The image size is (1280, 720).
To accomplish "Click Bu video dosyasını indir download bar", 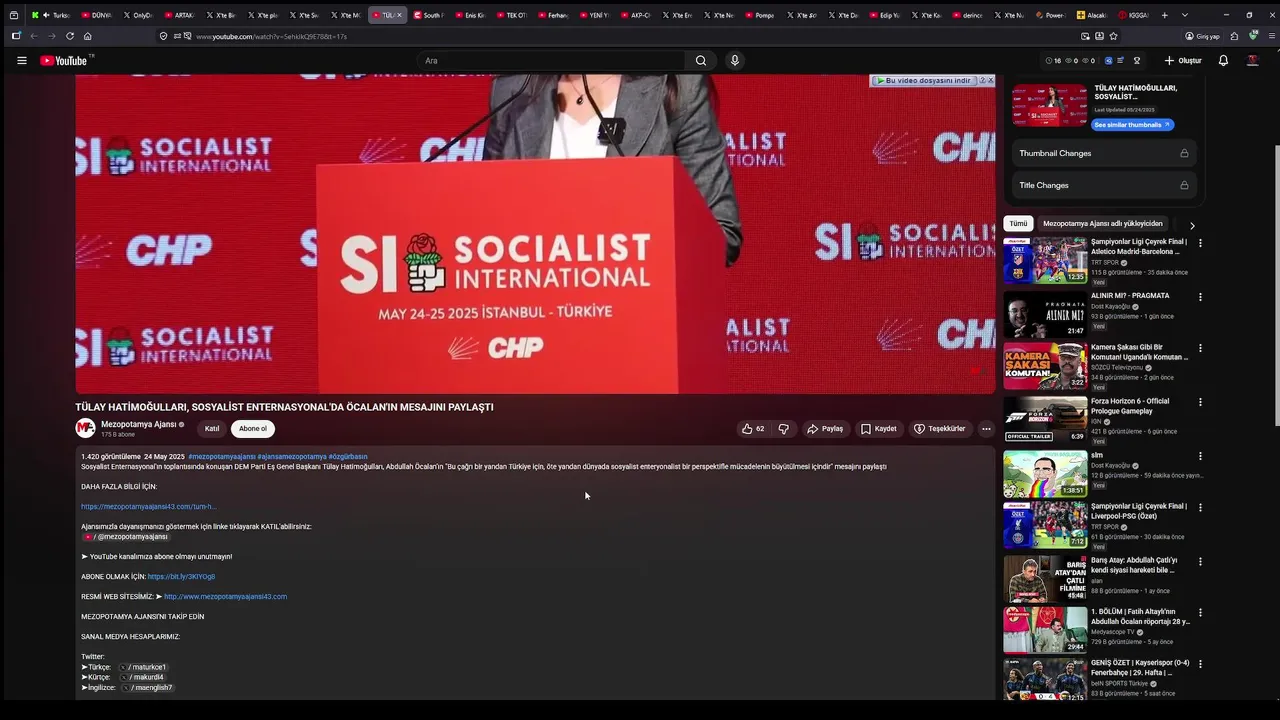I will pyautogui.click(x=923, y=80).
